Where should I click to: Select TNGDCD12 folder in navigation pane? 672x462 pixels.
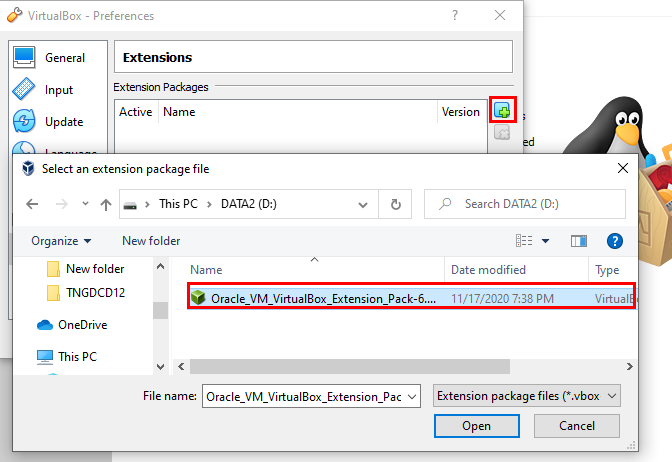(x=96, y=293)
